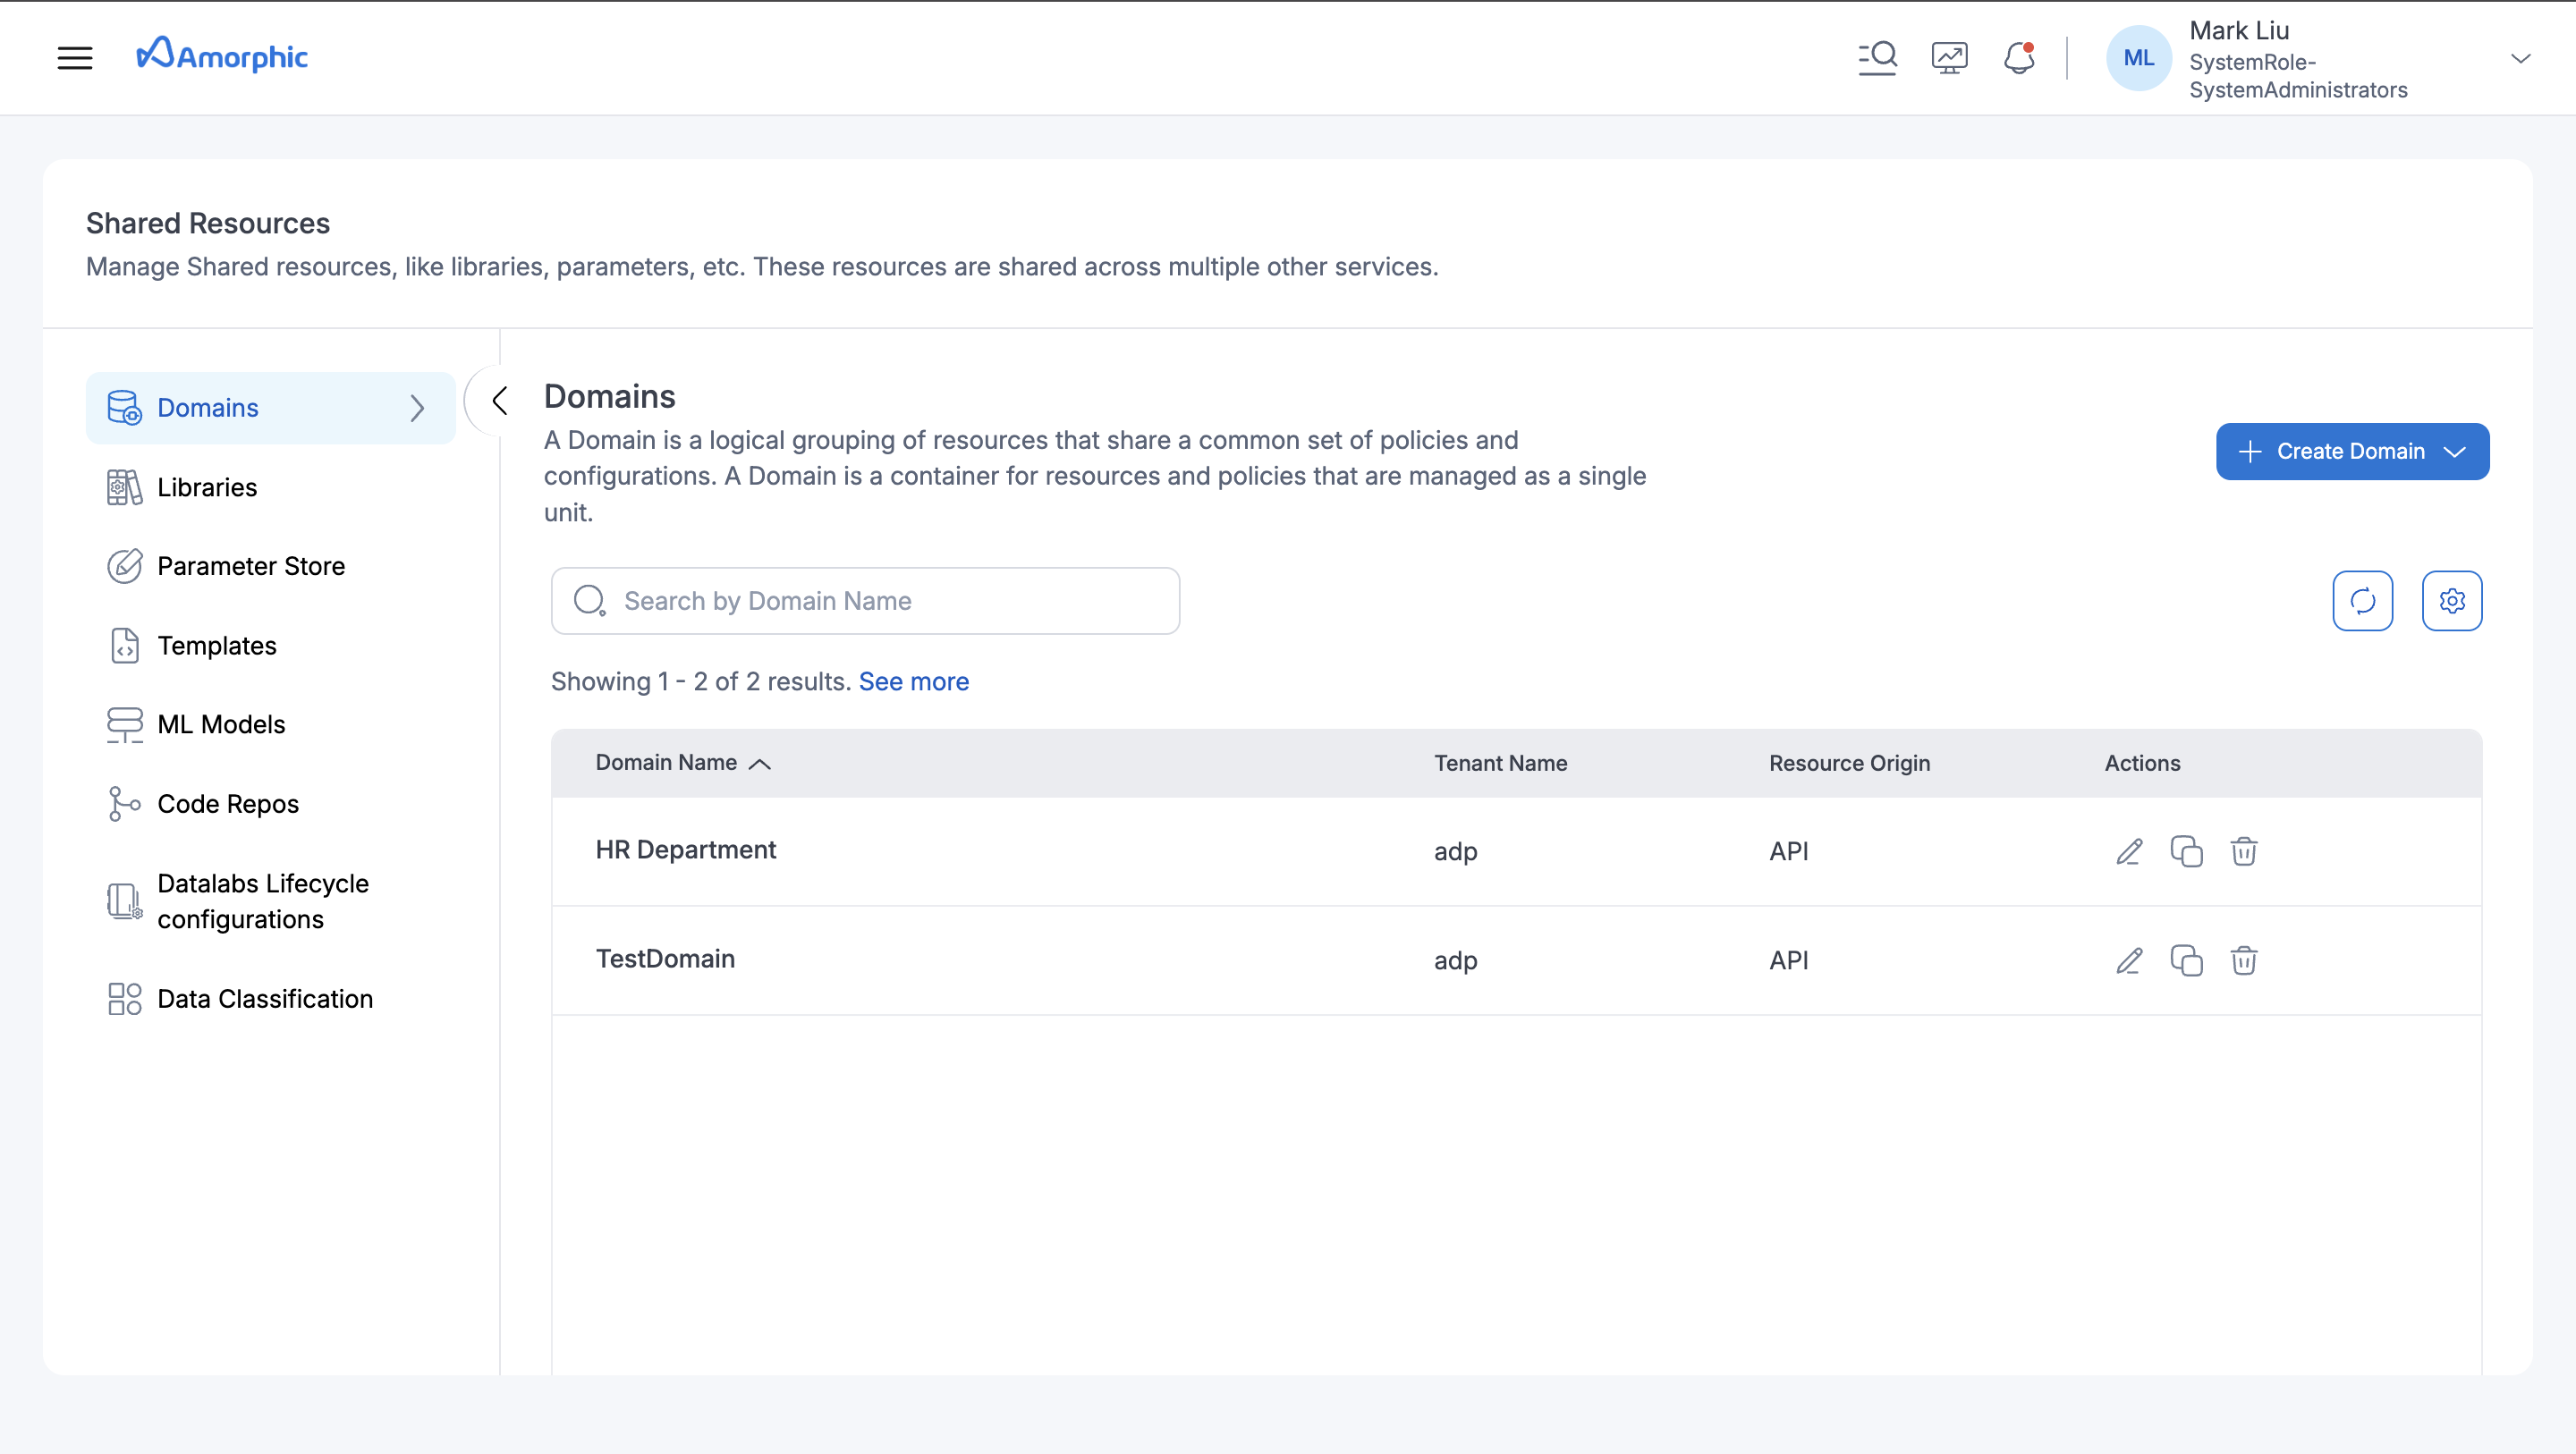Click the See more link
The image size is (2576, 1454).
pos(913,682)
